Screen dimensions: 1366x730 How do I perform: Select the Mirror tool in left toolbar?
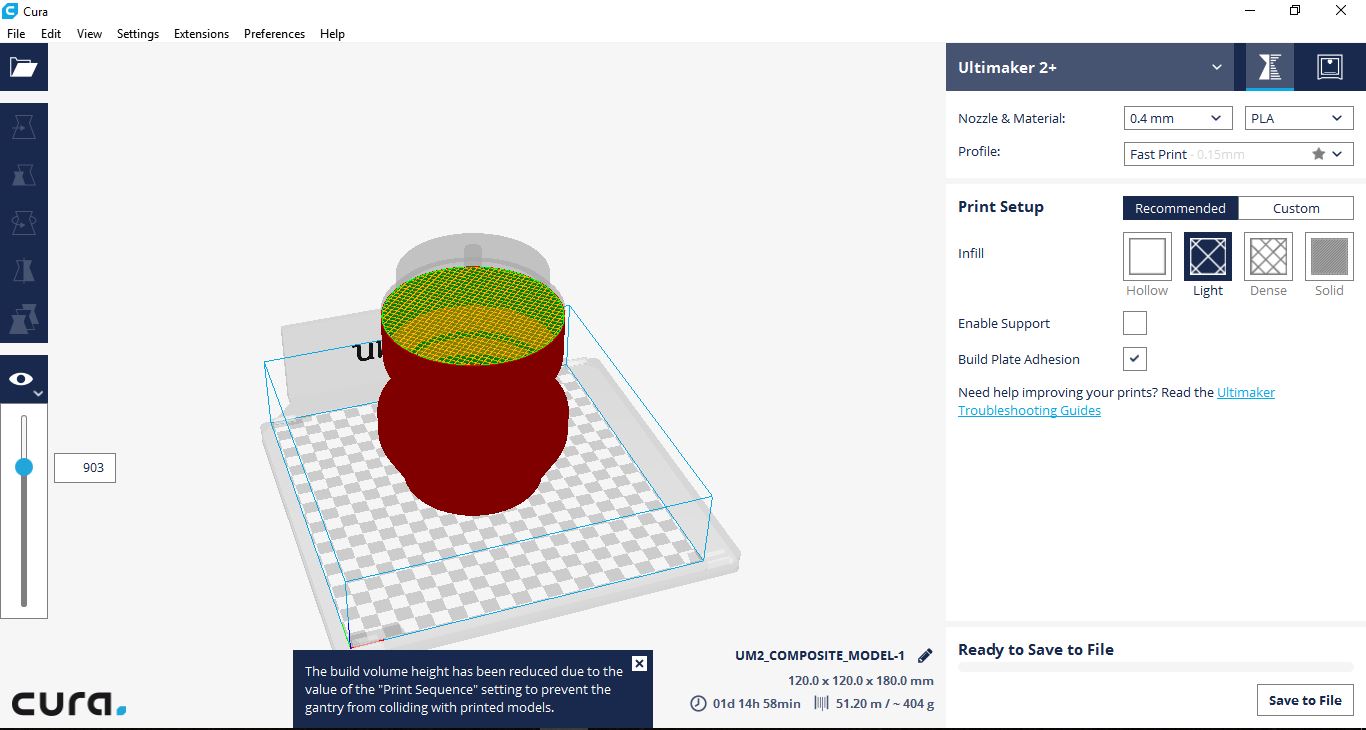23,271
